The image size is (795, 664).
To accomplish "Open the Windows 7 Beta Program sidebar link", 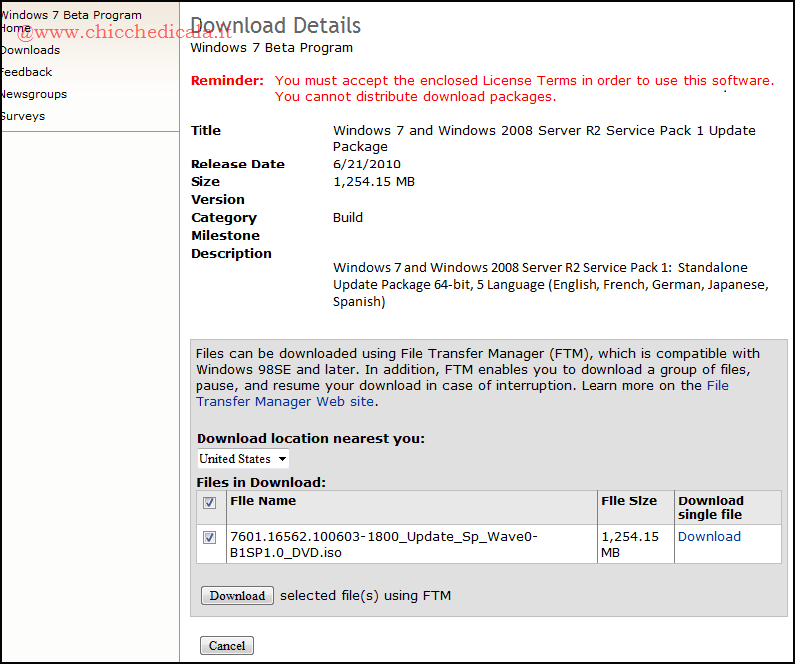I will [70, 15].
